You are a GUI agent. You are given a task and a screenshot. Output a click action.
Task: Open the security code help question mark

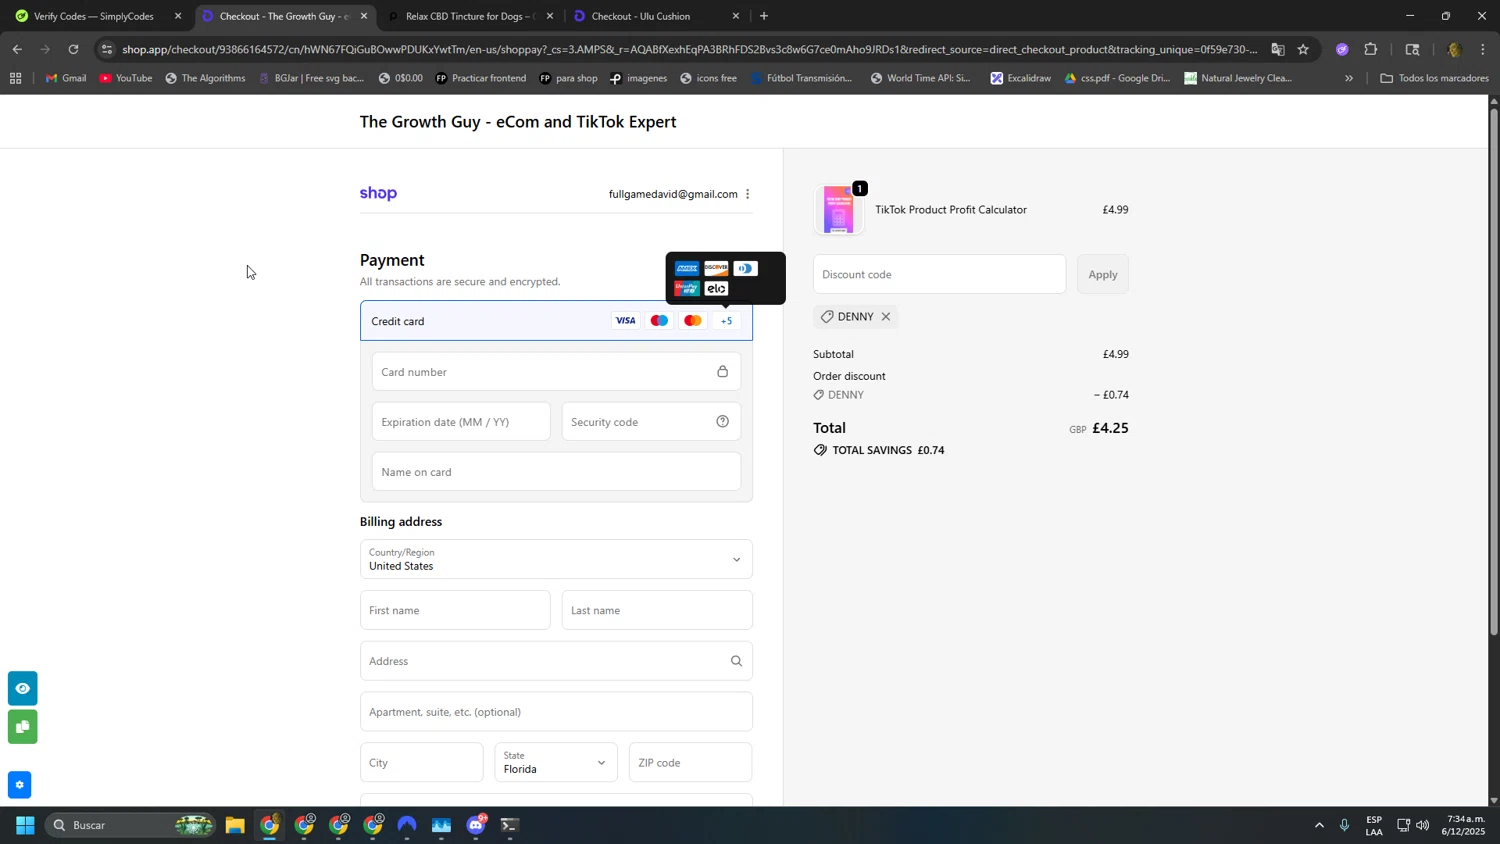[722, 422]
